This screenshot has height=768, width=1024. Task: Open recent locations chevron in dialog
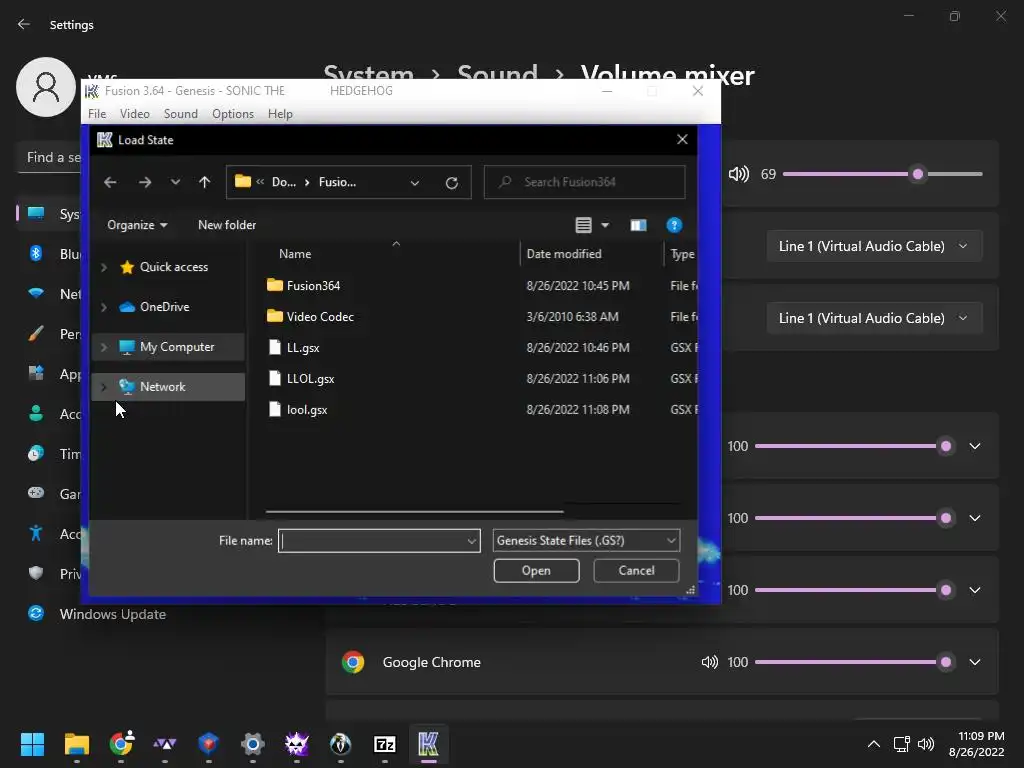175,182
